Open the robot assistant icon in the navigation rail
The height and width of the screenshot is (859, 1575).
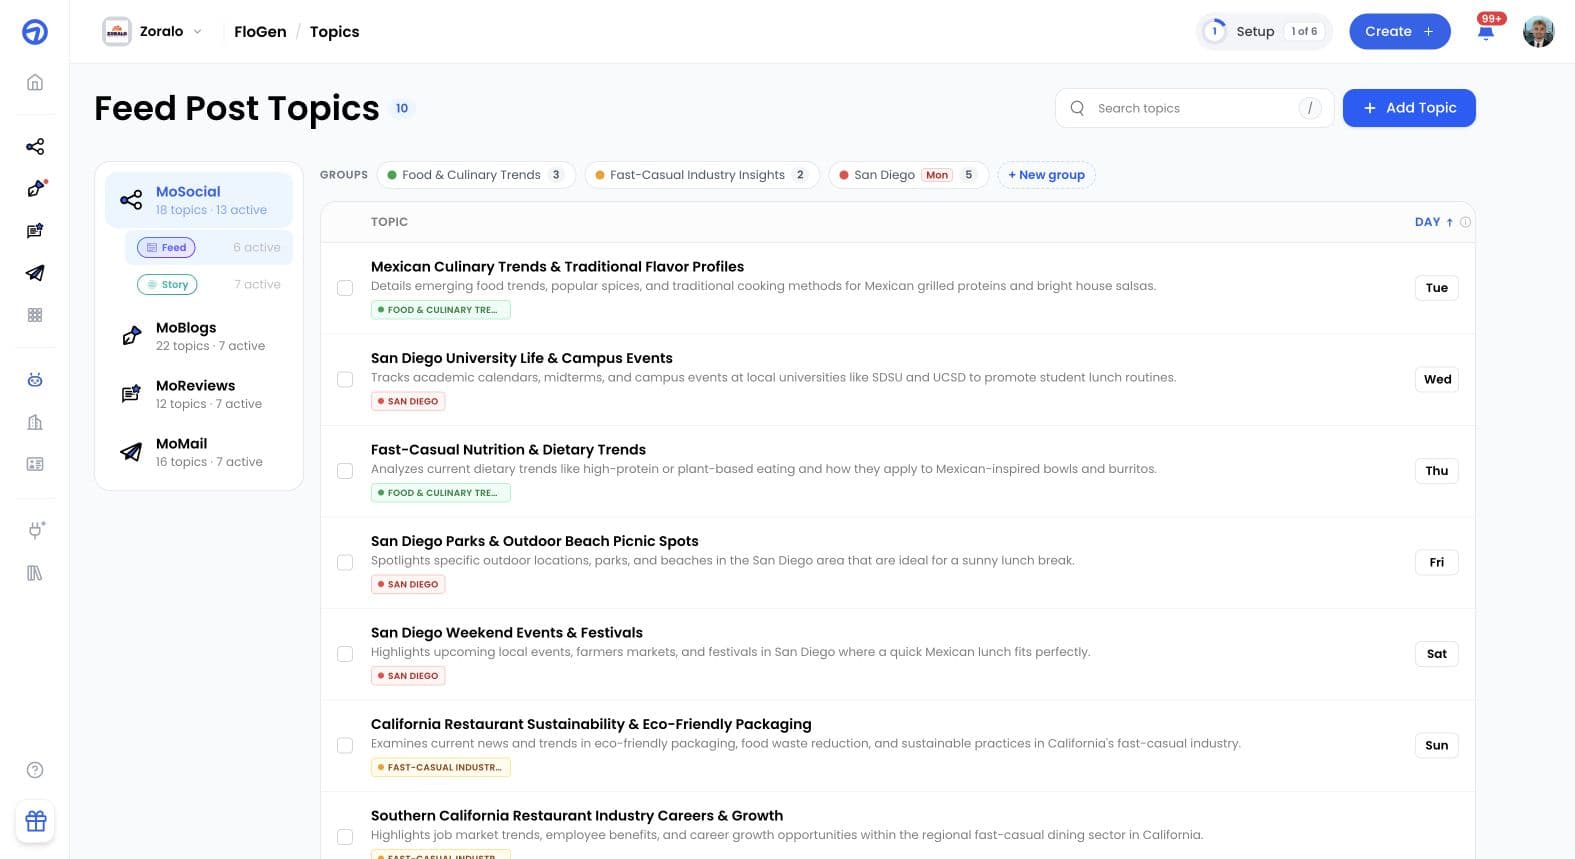coord(35,380)
